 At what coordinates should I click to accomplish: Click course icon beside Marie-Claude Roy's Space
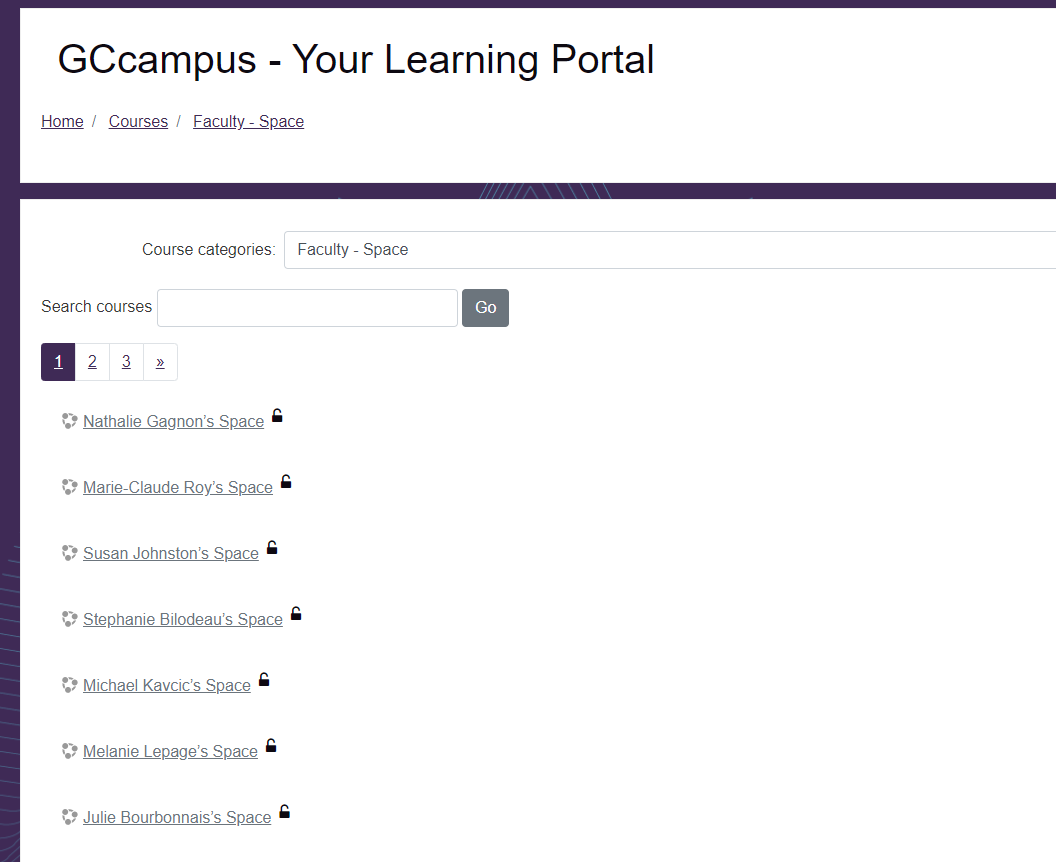click(69, 487)
